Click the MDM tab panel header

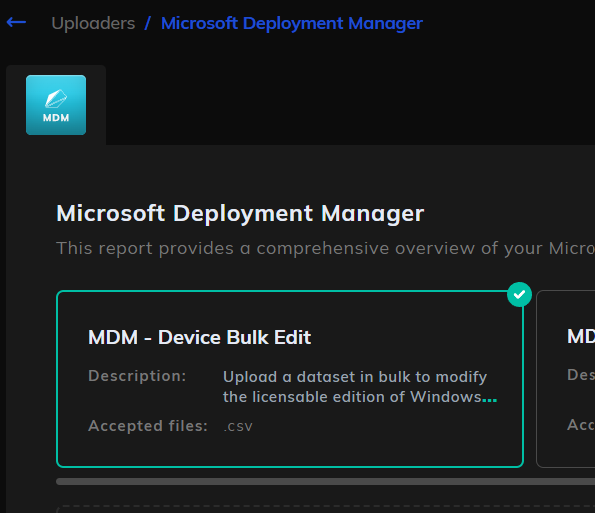(56, 105)
